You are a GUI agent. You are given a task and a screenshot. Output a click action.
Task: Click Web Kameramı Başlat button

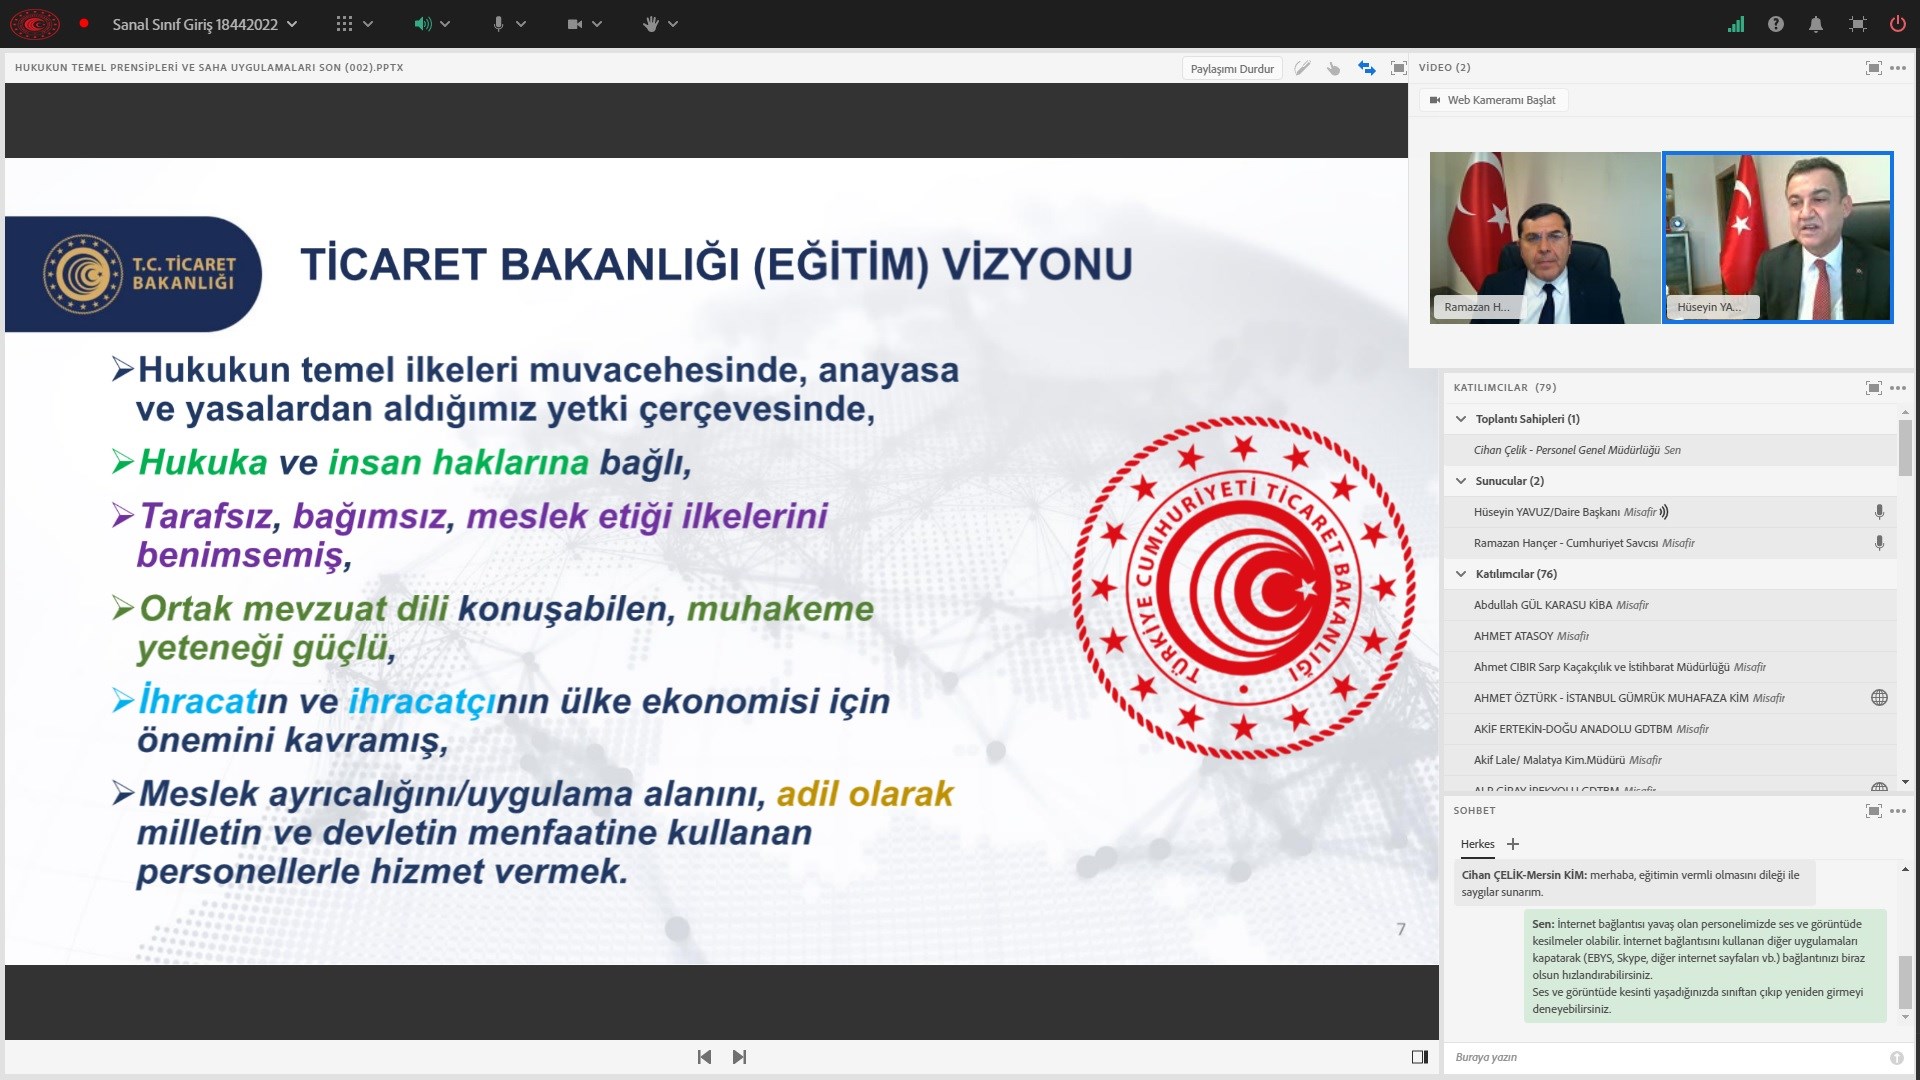[1493, 100]
